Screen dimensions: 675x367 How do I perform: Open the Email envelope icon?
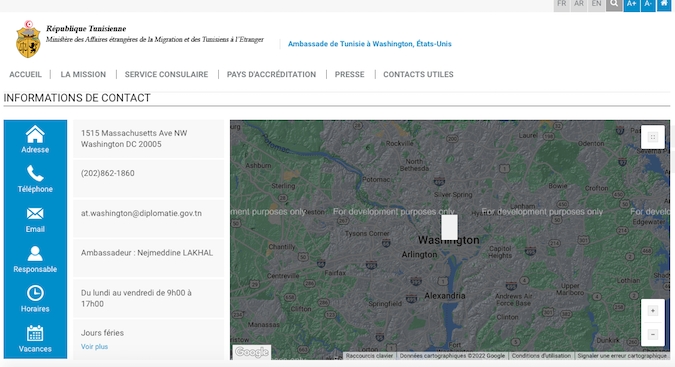[x=35, y=213]
